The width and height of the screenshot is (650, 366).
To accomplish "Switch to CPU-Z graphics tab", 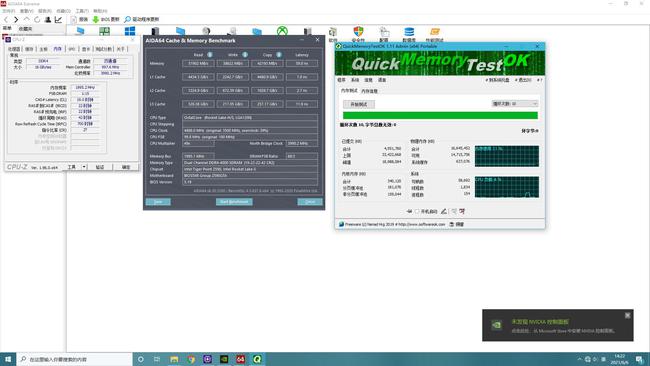I will point(86,49).
